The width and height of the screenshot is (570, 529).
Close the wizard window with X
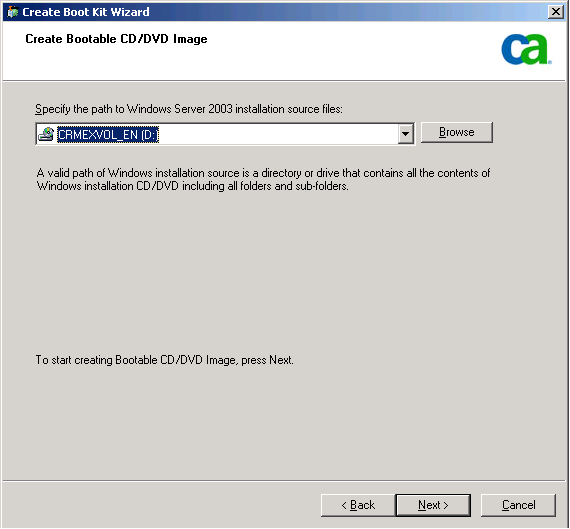click(x=556, y=12)
